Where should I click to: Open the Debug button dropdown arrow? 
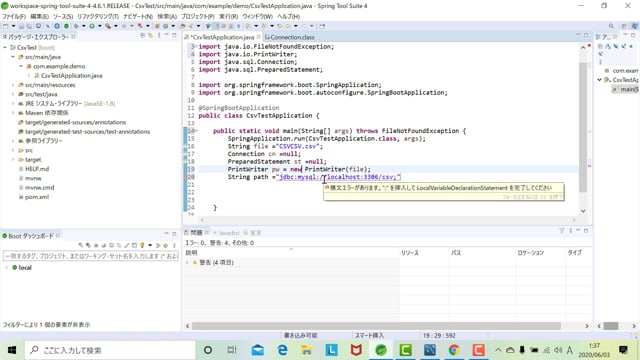84,26
